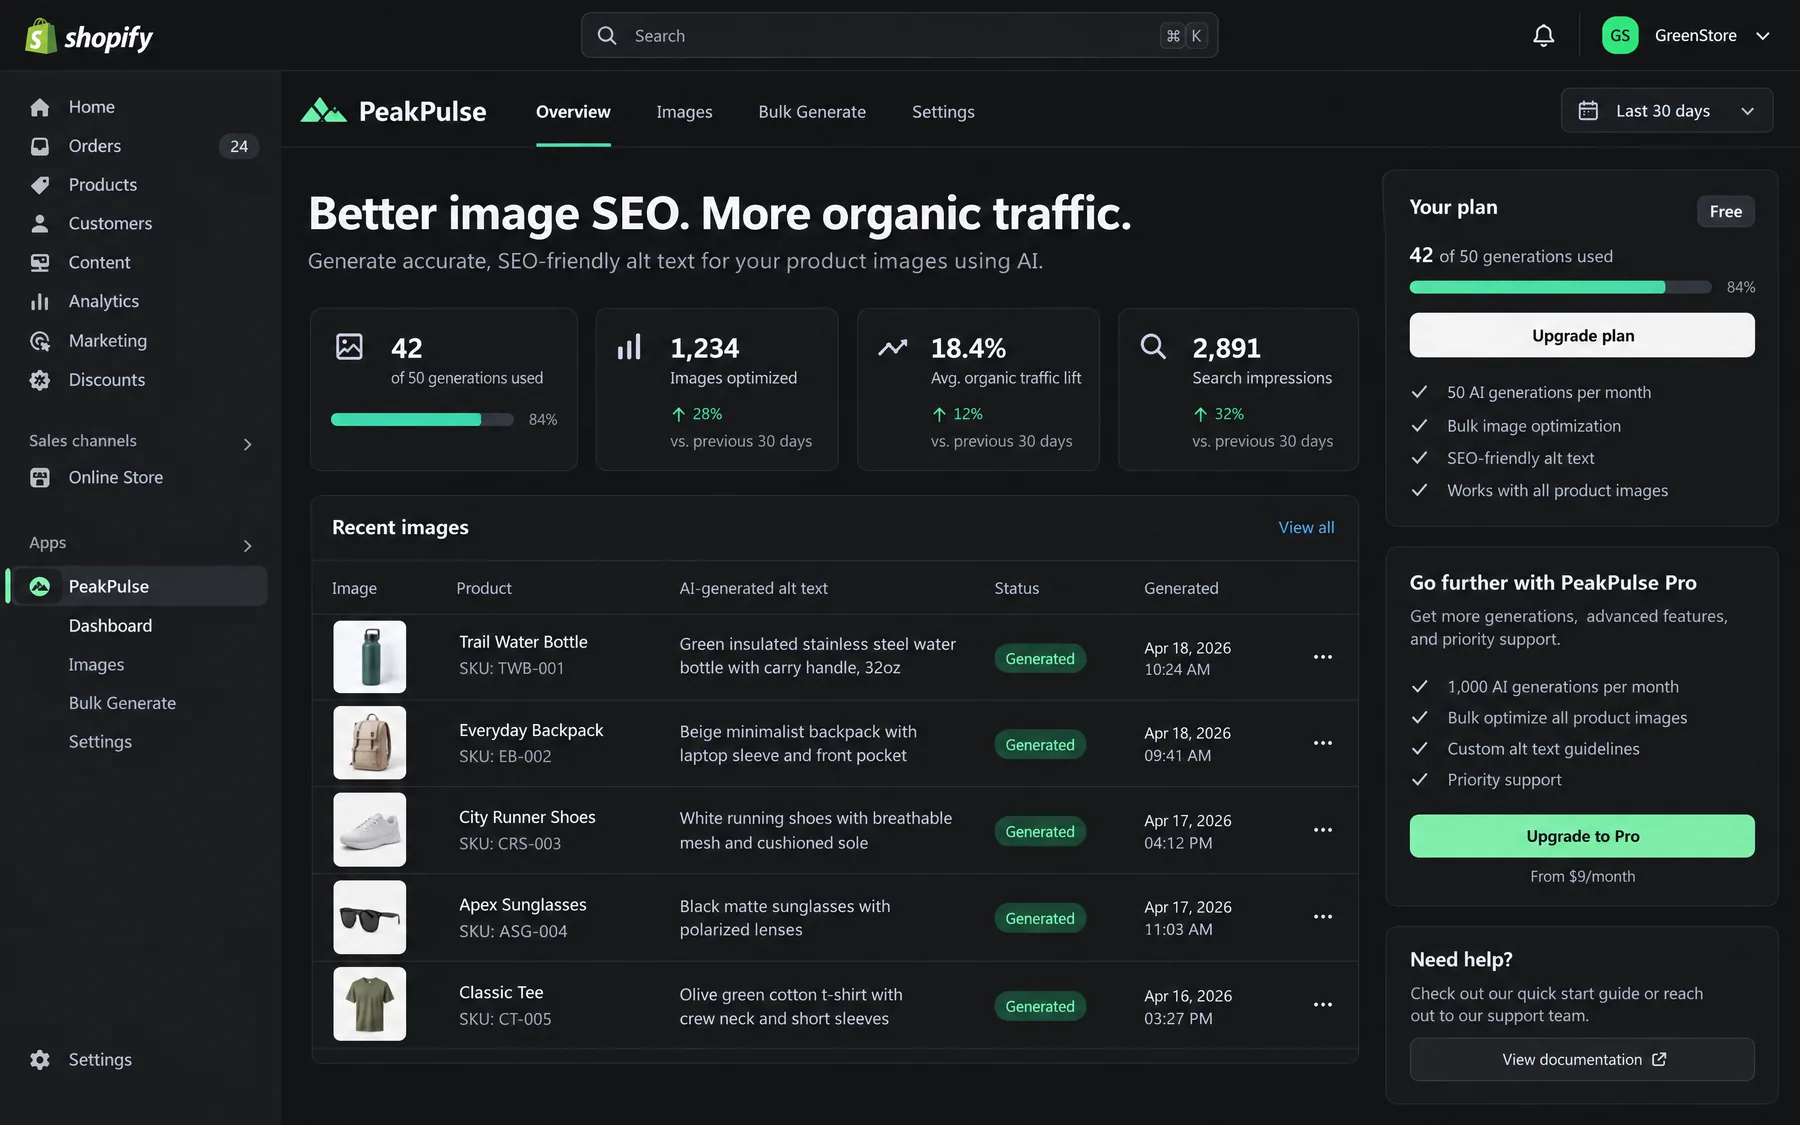Open Orders from the sidebar icon
The image size is (1800, 1125).
[x=40, y=146]
